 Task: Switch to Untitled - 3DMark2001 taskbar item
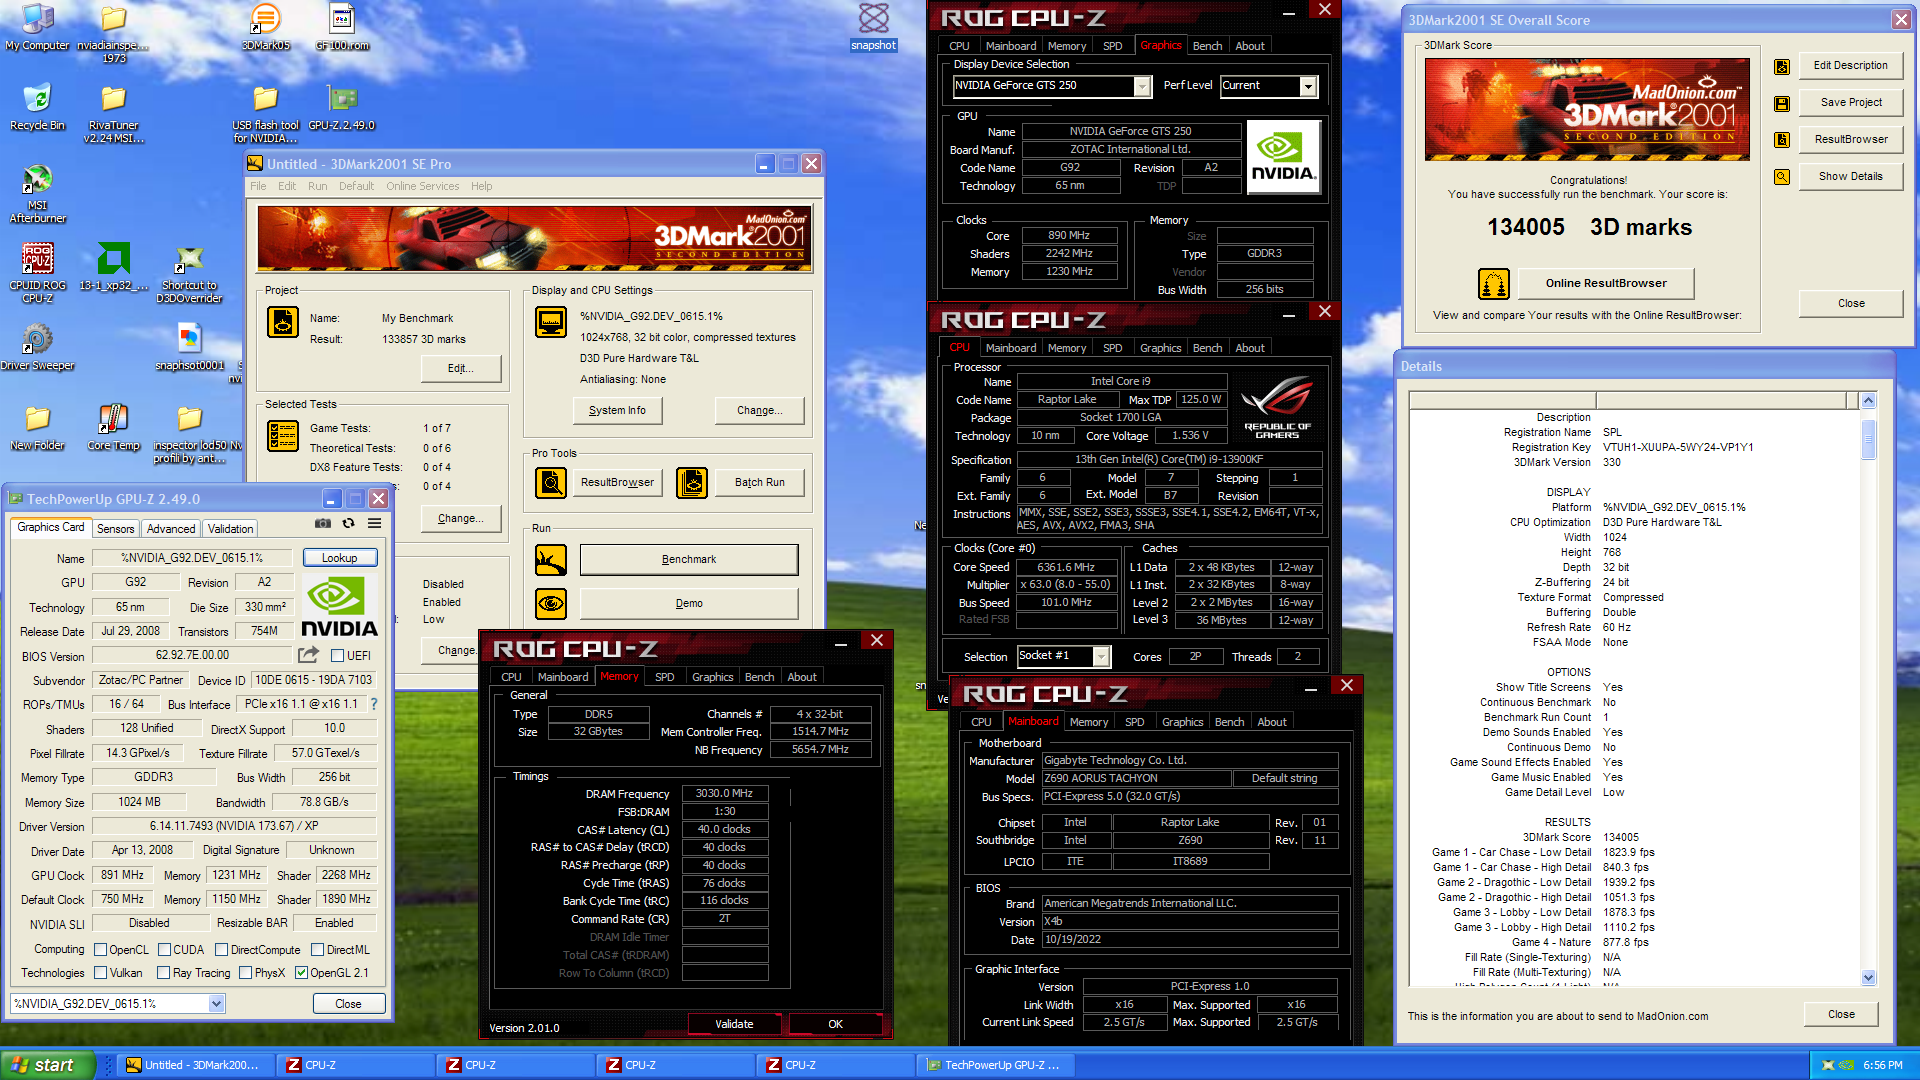196,1065
